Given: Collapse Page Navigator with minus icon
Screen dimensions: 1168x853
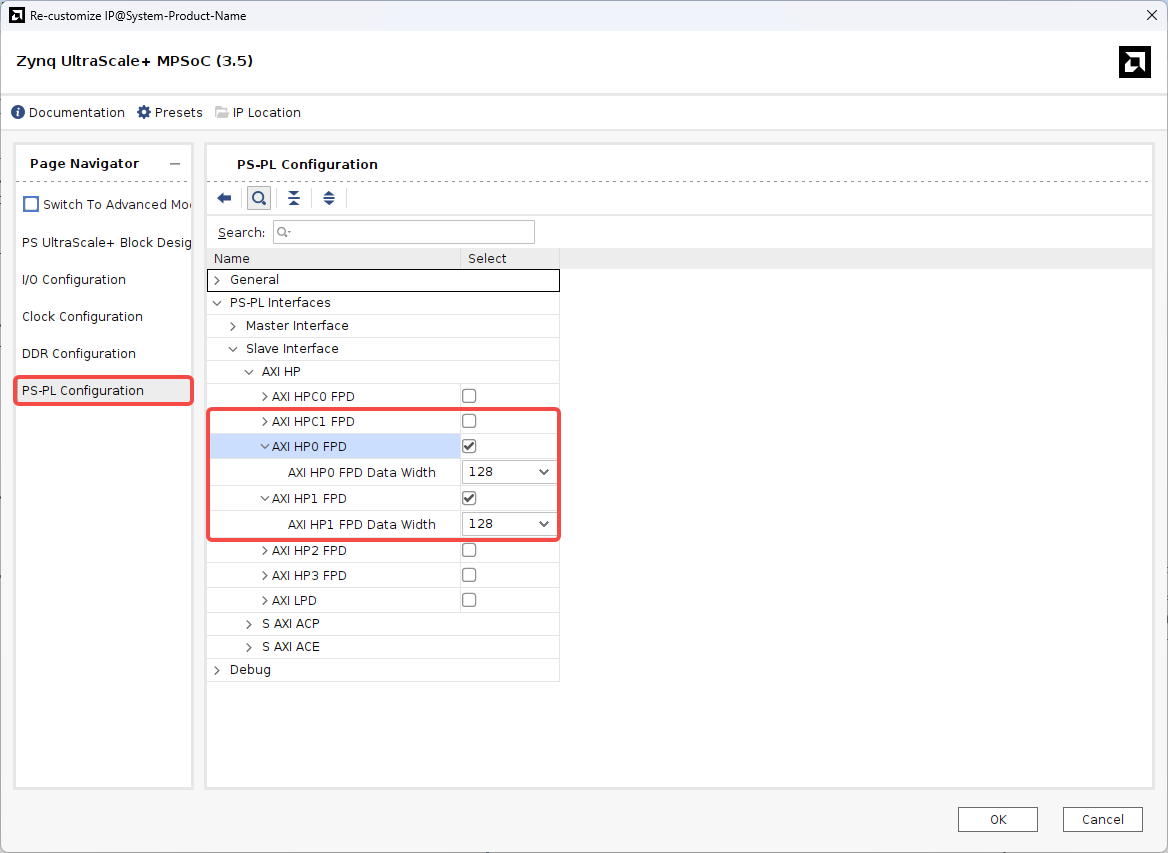Looking at the screenshot, I should 175,164.
